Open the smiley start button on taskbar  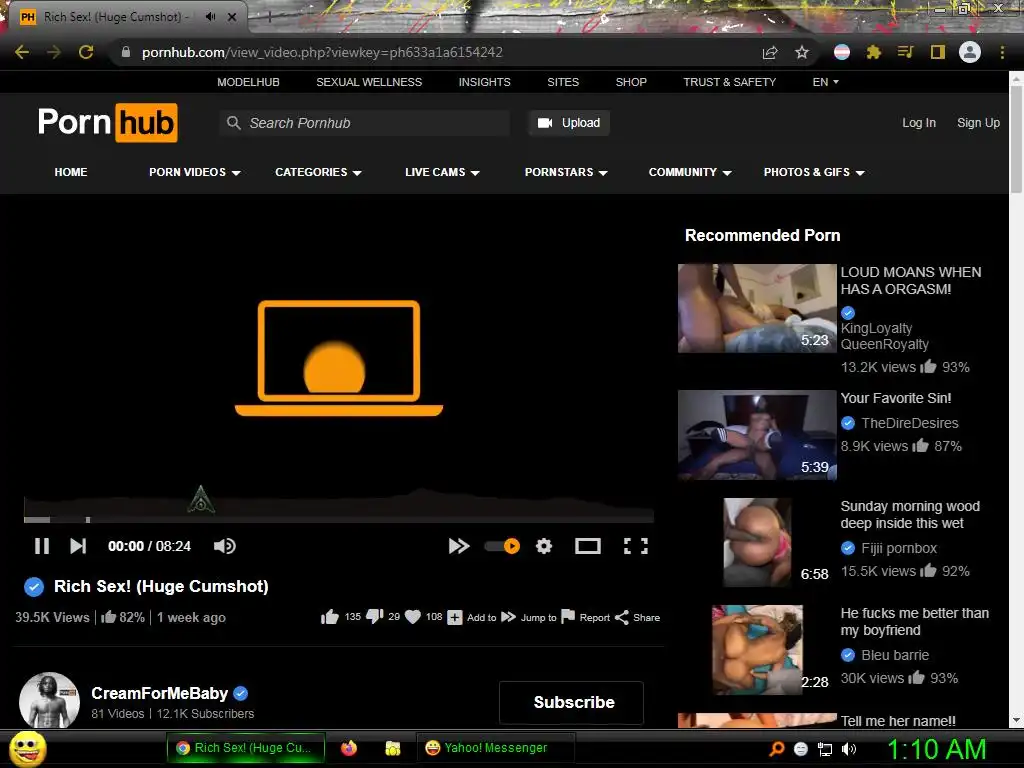[x=27, y=749]
